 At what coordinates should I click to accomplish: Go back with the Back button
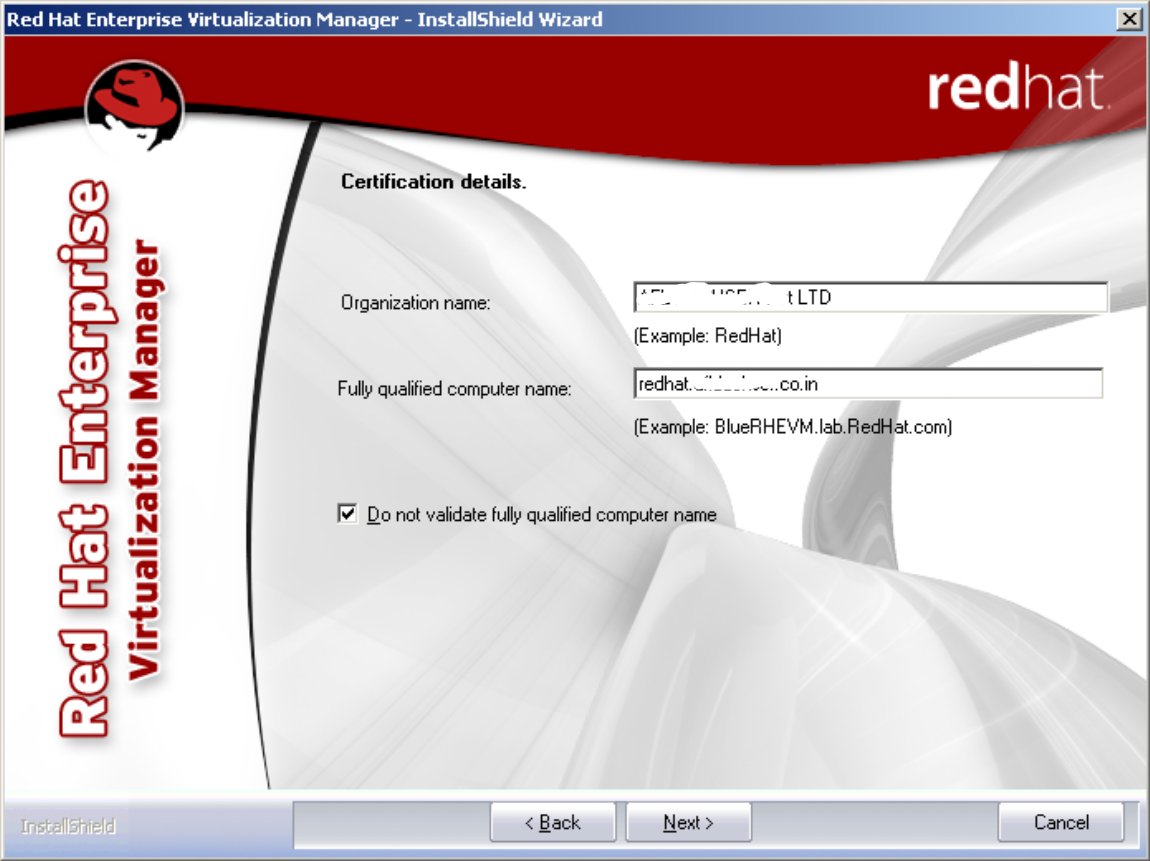coord(552,822)
